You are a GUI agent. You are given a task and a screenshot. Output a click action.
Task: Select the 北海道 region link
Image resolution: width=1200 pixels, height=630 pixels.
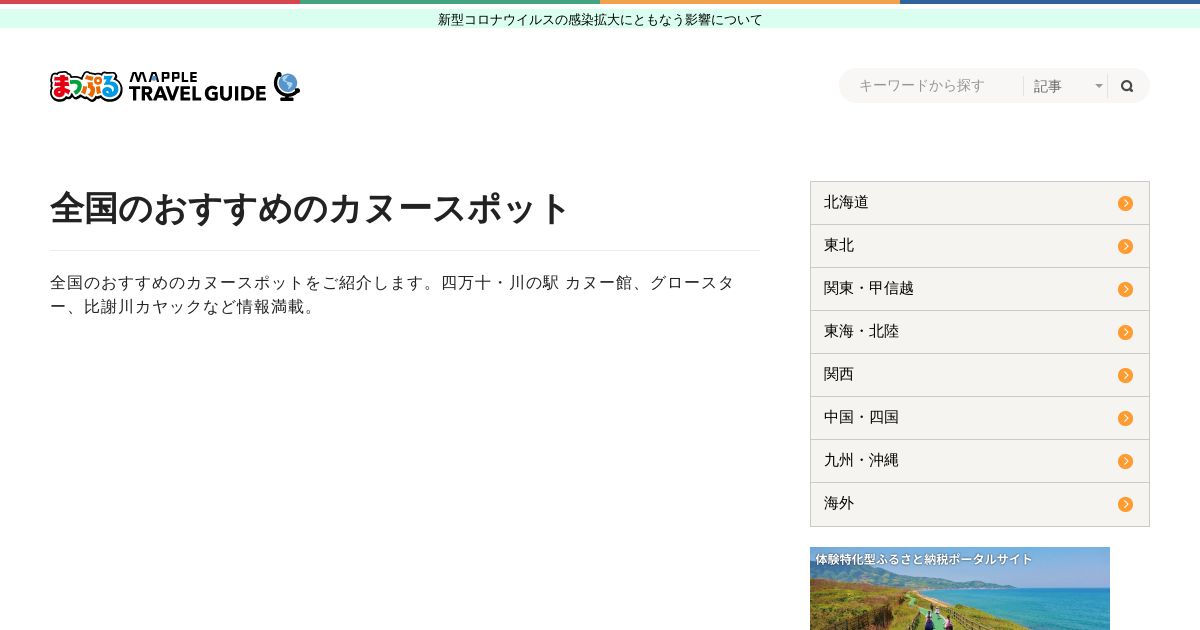(980, 203)
